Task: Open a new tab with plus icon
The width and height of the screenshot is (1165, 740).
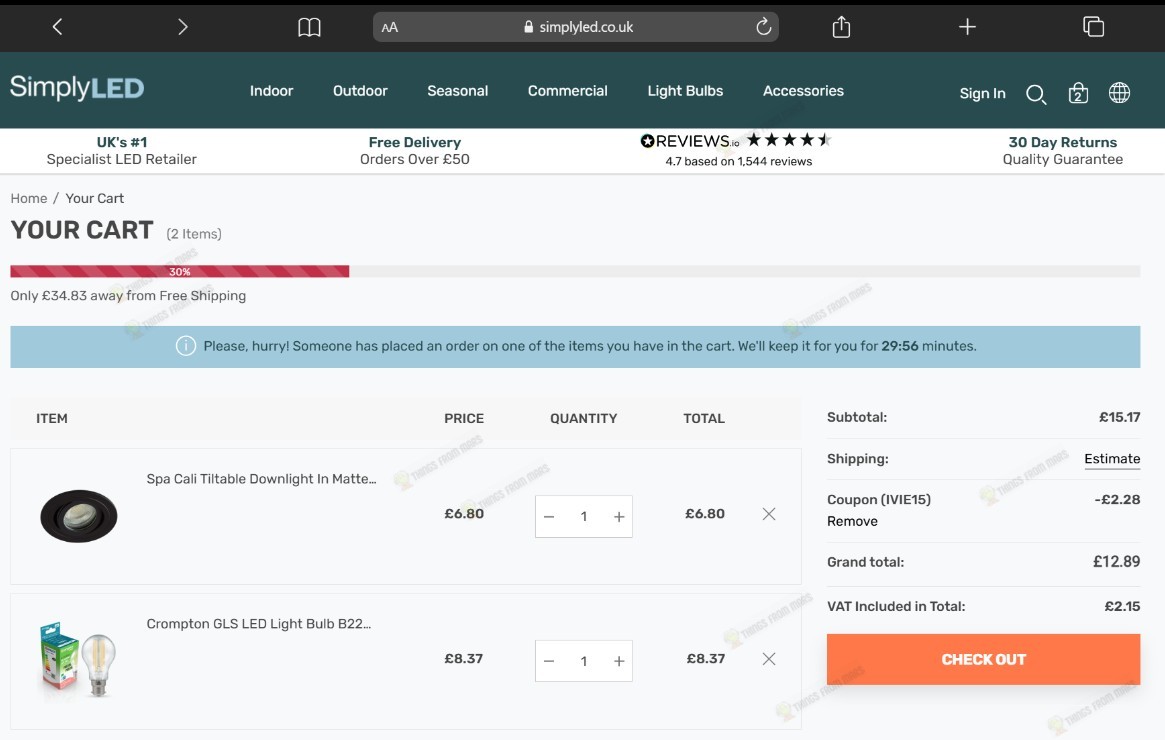Action: 967,27
